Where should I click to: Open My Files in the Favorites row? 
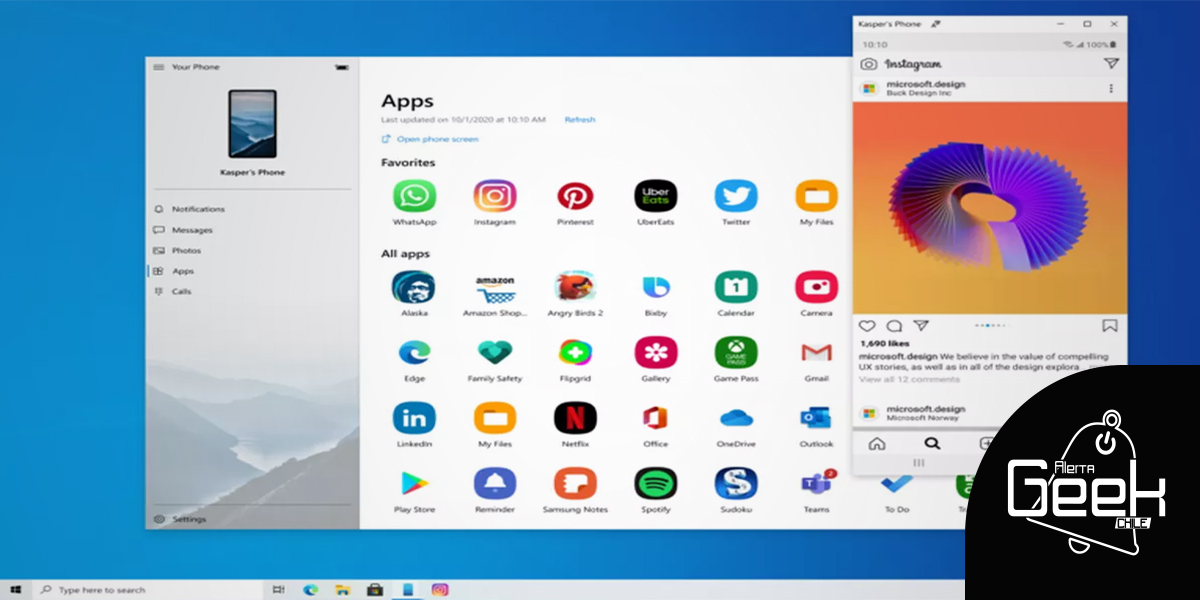(816, 196)
